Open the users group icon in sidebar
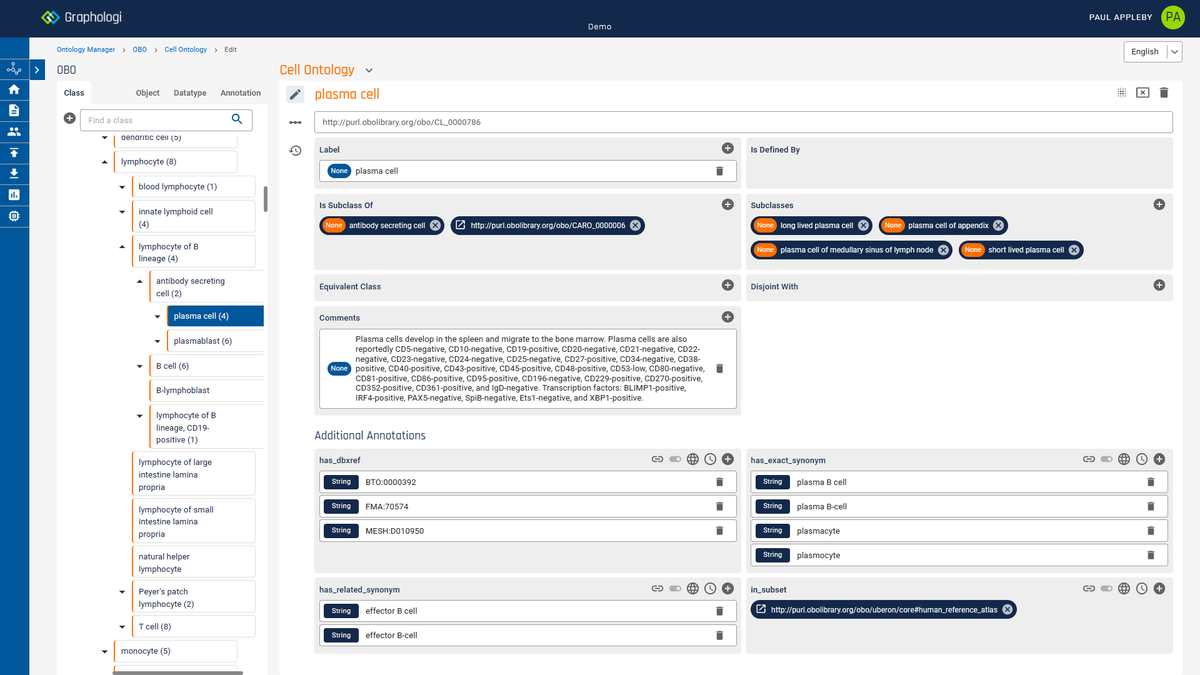 point(14,131)
